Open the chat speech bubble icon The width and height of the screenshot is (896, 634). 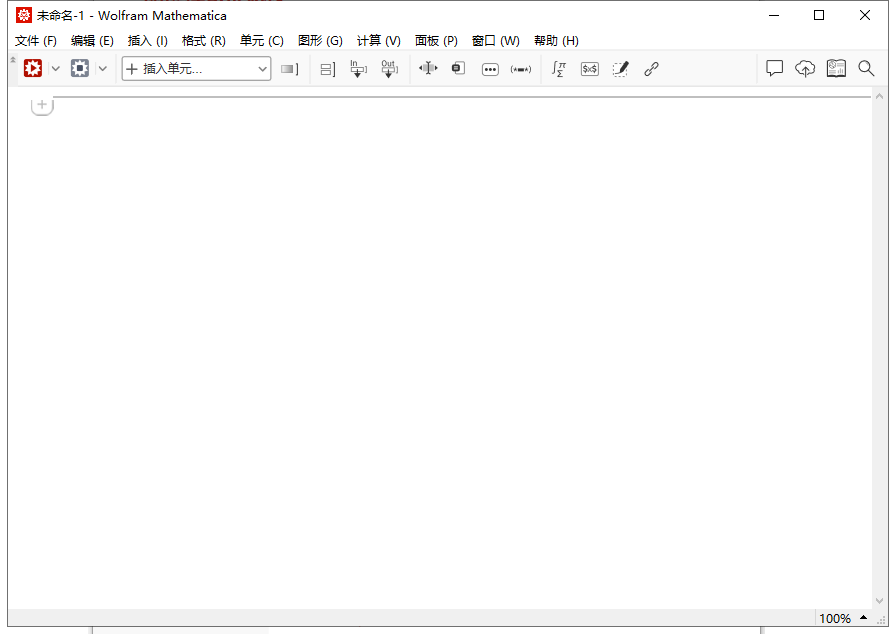(x=774, y=69)
